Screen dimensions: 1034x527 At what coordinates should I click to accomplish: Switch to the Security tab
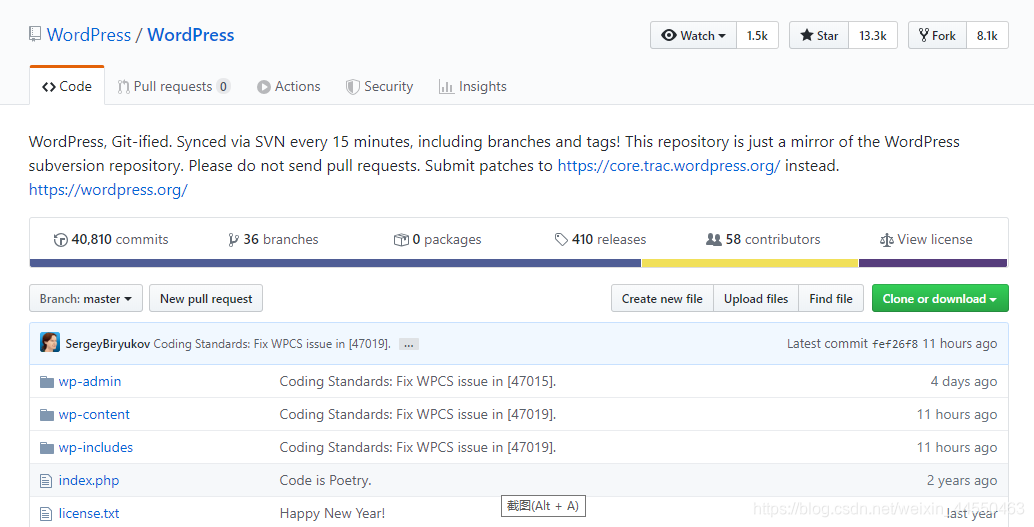pos(380,86)
